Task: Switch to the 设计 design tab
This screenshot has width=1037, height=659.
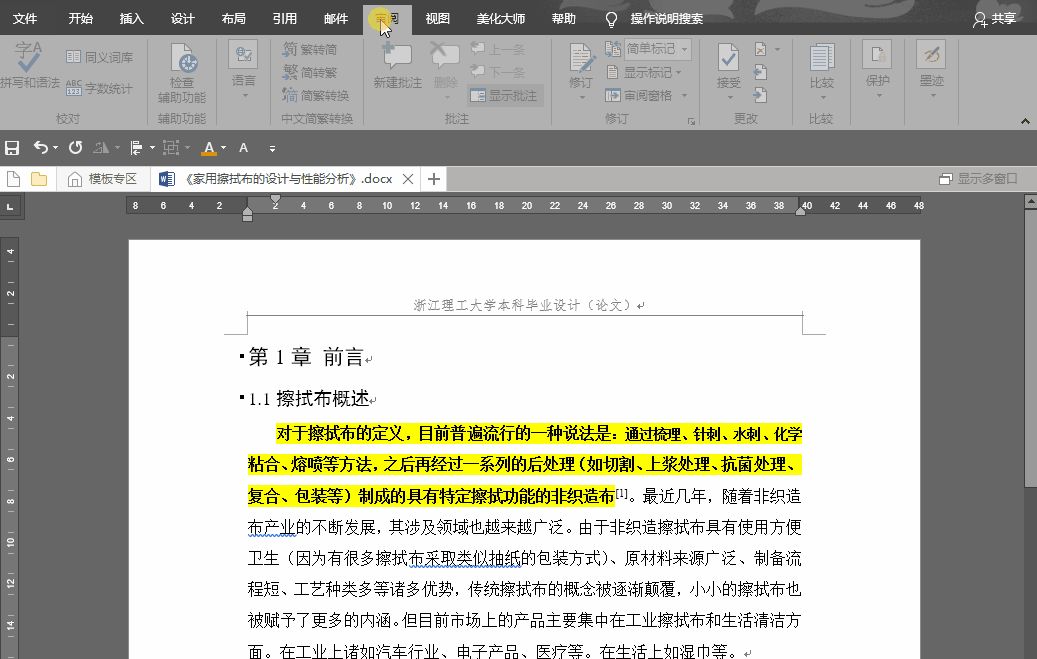Action: [x=183, y=19]
